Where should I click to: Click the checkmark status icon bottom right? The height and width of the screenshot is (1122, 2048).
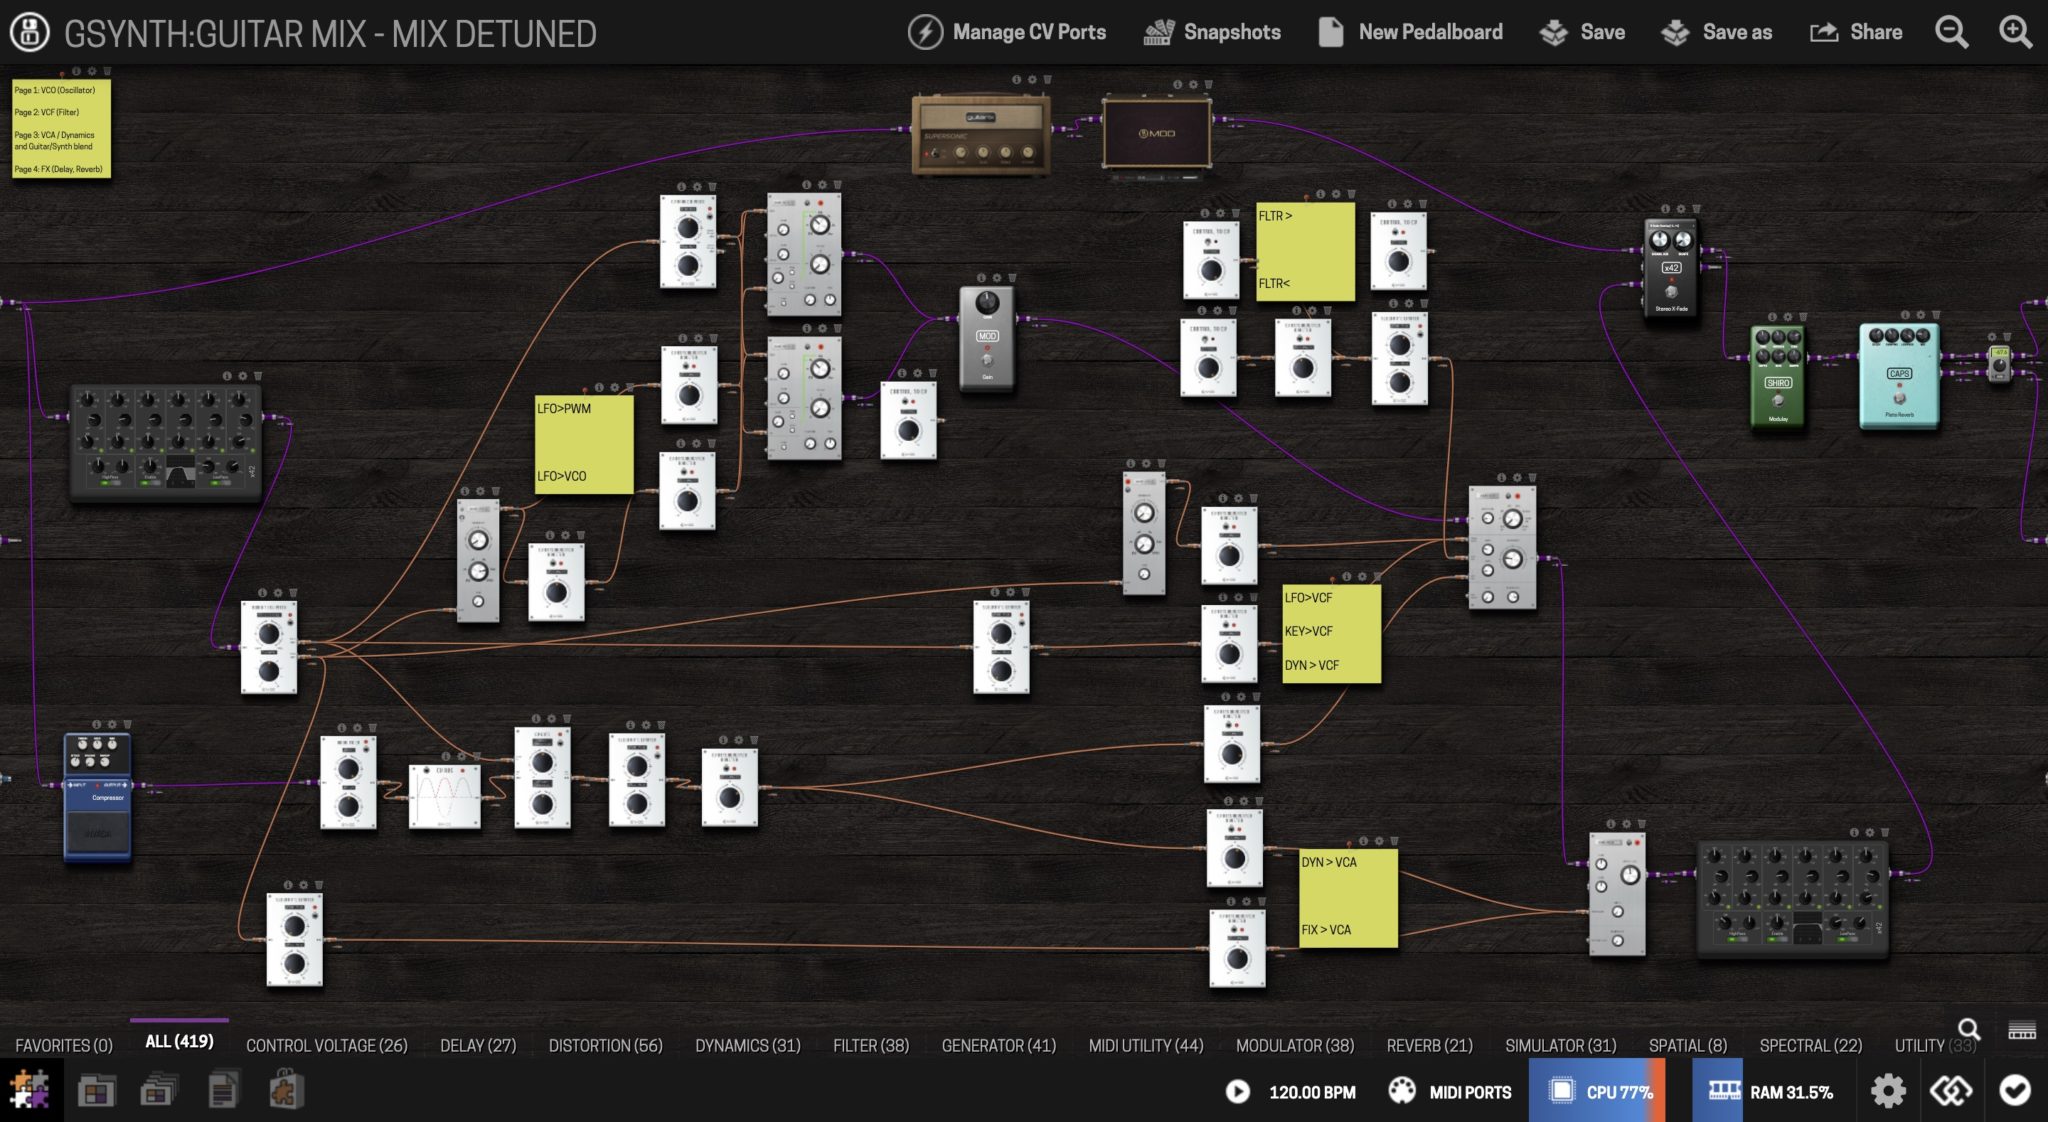(x=2016, y=1091)
